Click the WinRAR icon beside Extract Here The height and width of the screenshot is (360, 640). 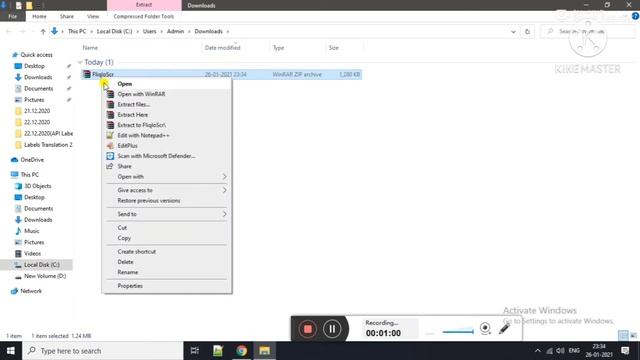click(110, 115)
